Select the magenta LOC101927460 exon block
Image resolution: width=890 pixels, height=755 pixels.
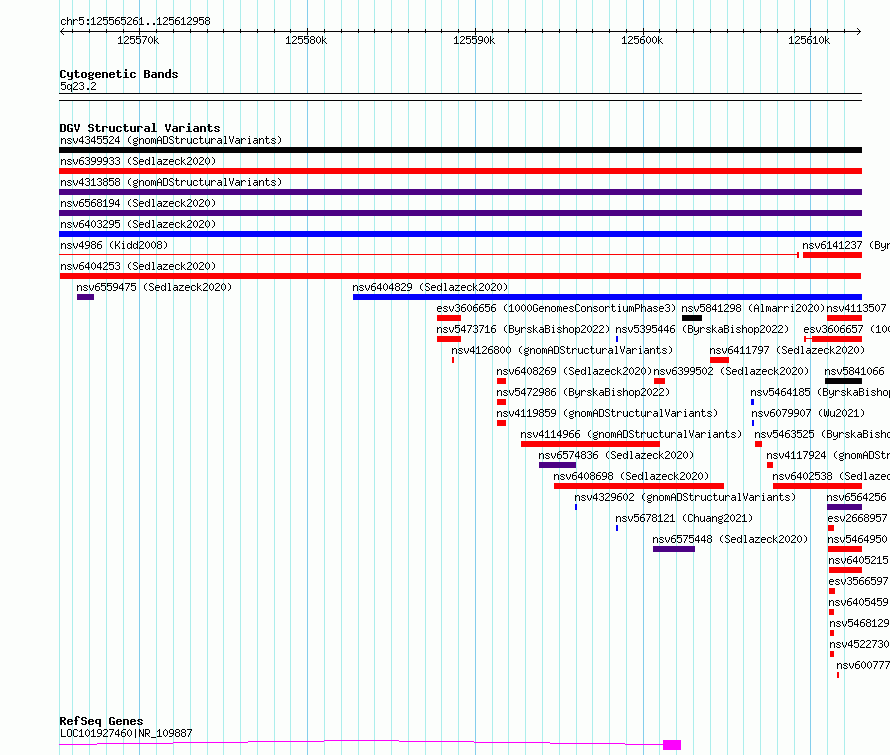[672, 745]
